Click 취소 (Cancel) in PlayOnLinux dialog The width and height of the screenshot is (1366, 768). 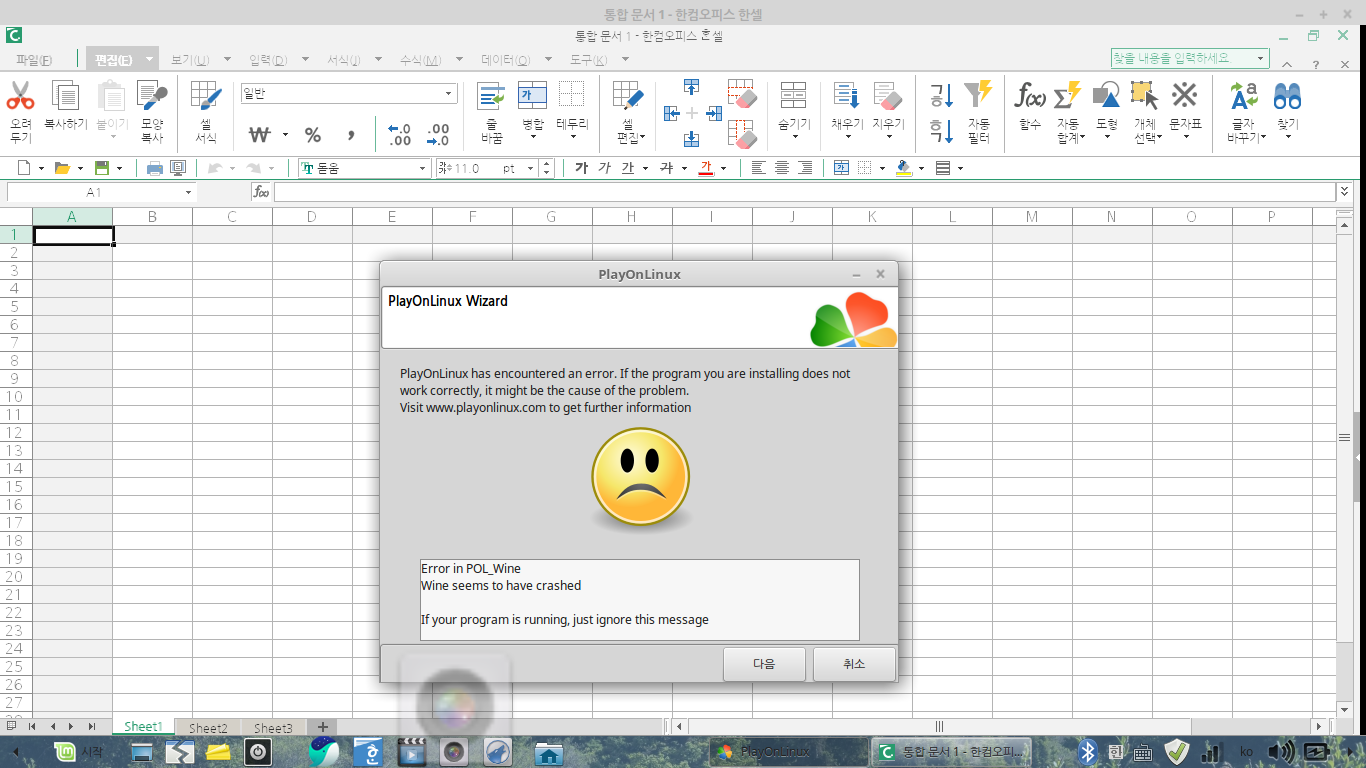[x=854, y=664]
